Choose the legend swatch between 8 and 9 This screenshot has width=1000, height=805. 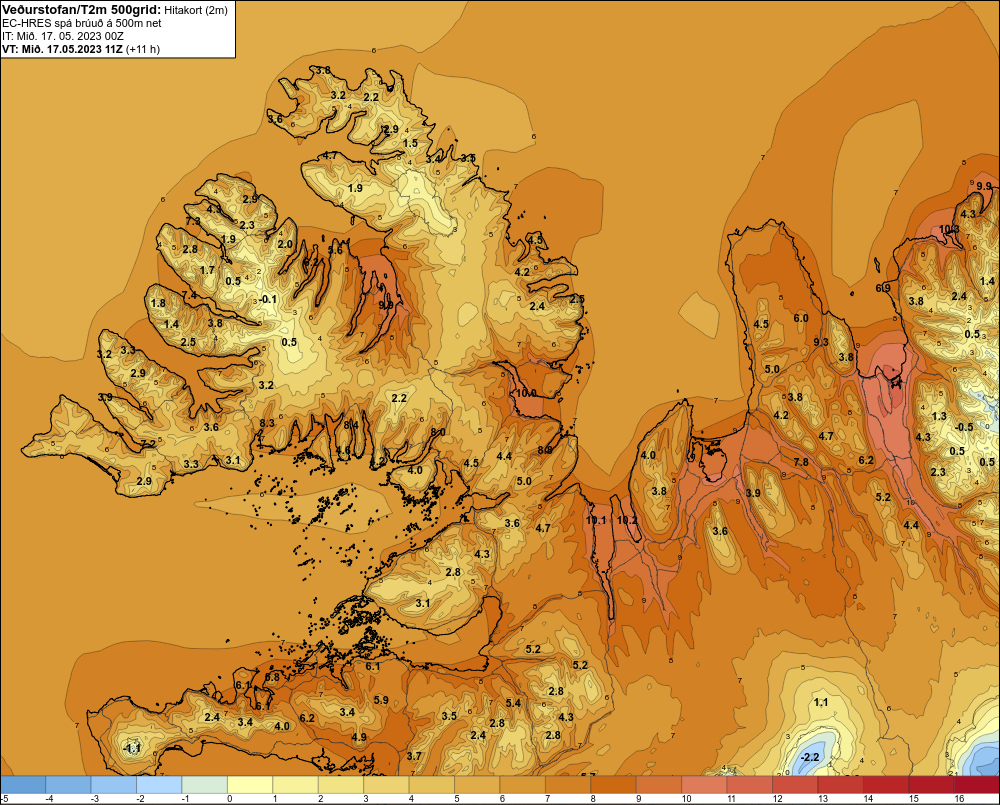(614, 784)
